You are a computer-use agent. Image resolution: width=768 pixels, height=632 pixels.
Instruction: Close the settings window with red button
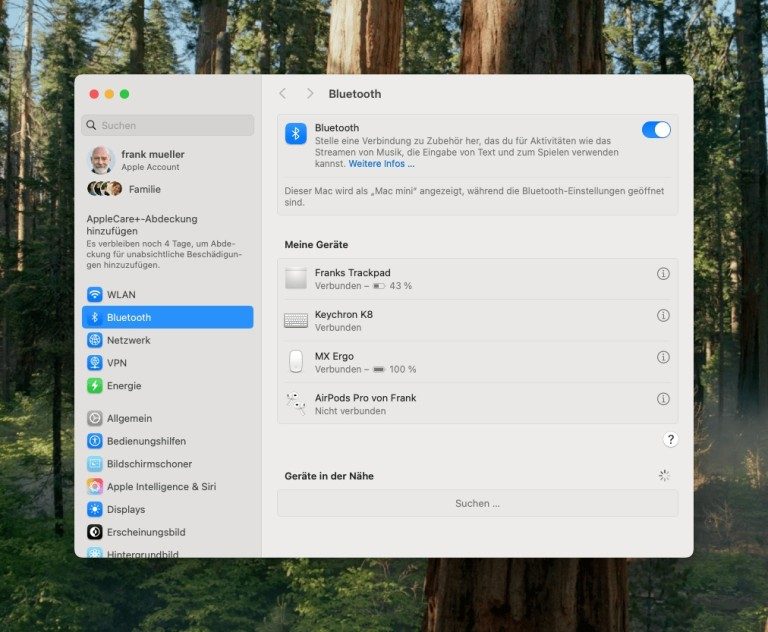94,94
